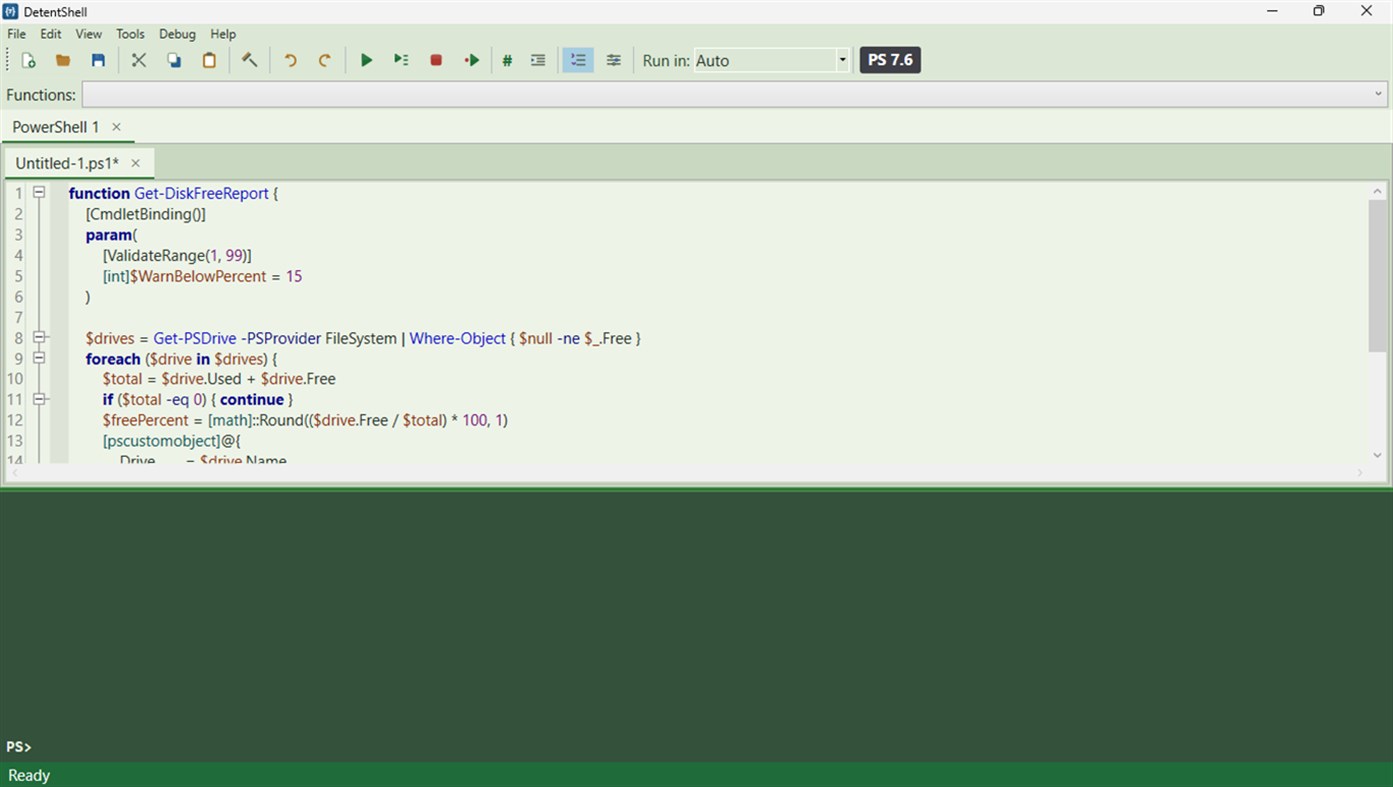Create a new script file

(28, 60)
